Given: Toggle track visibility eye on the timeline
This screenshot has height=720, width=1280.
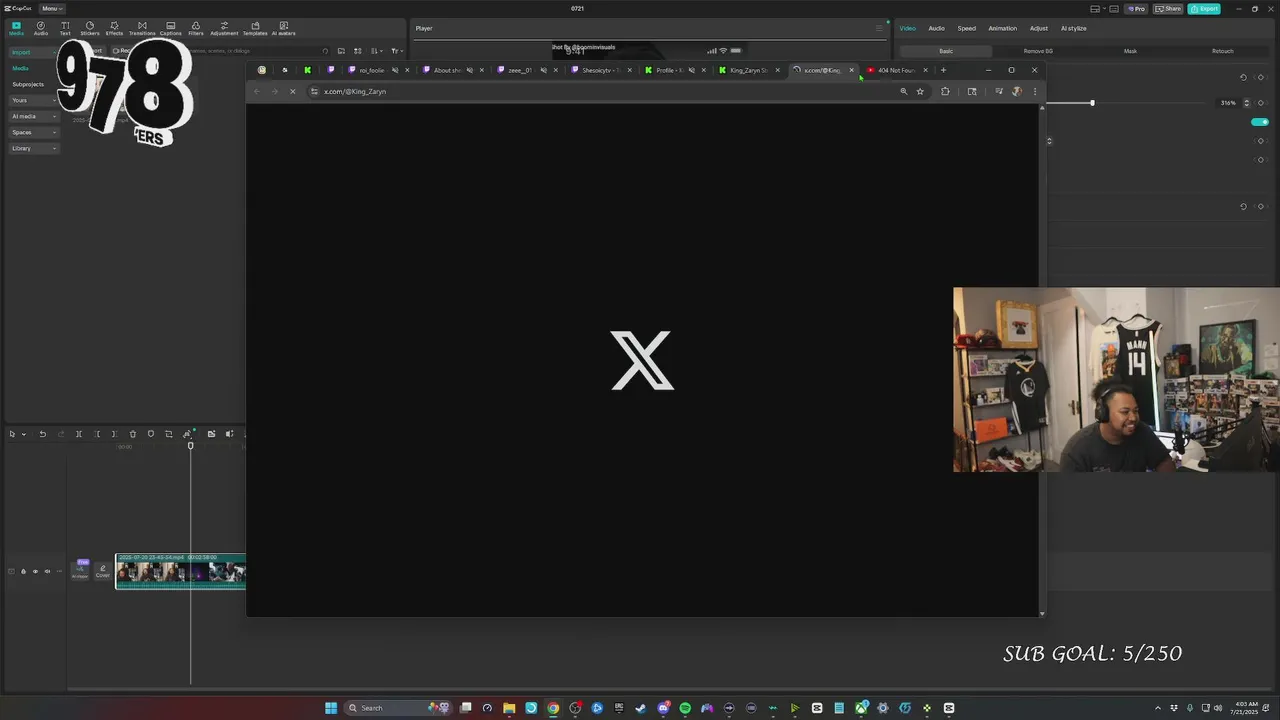Looking at the screenshot, I should pos(35,571).
